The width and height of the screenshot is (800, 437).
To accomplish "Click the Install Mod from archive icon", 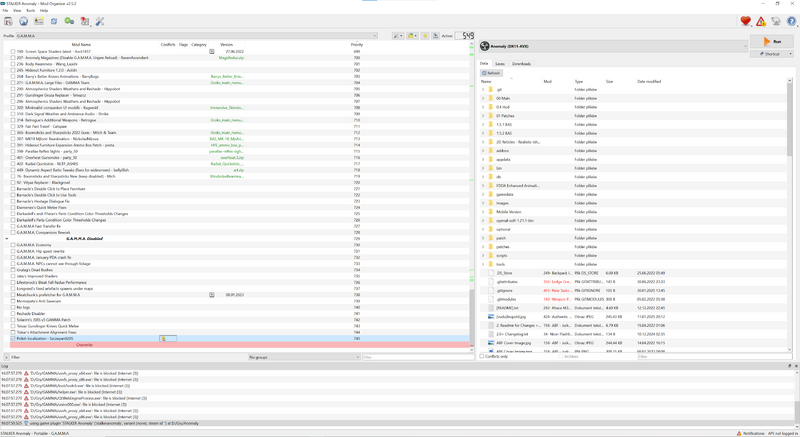I will point(9,21).
